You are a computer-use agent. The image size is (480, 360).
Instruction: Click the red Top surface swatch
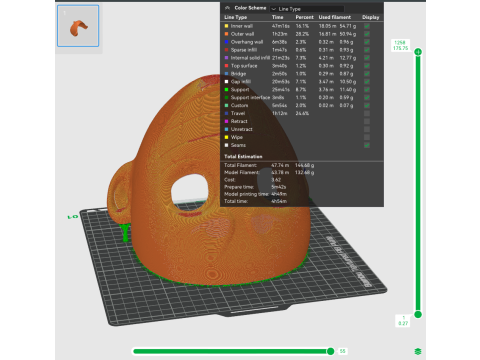226,66
